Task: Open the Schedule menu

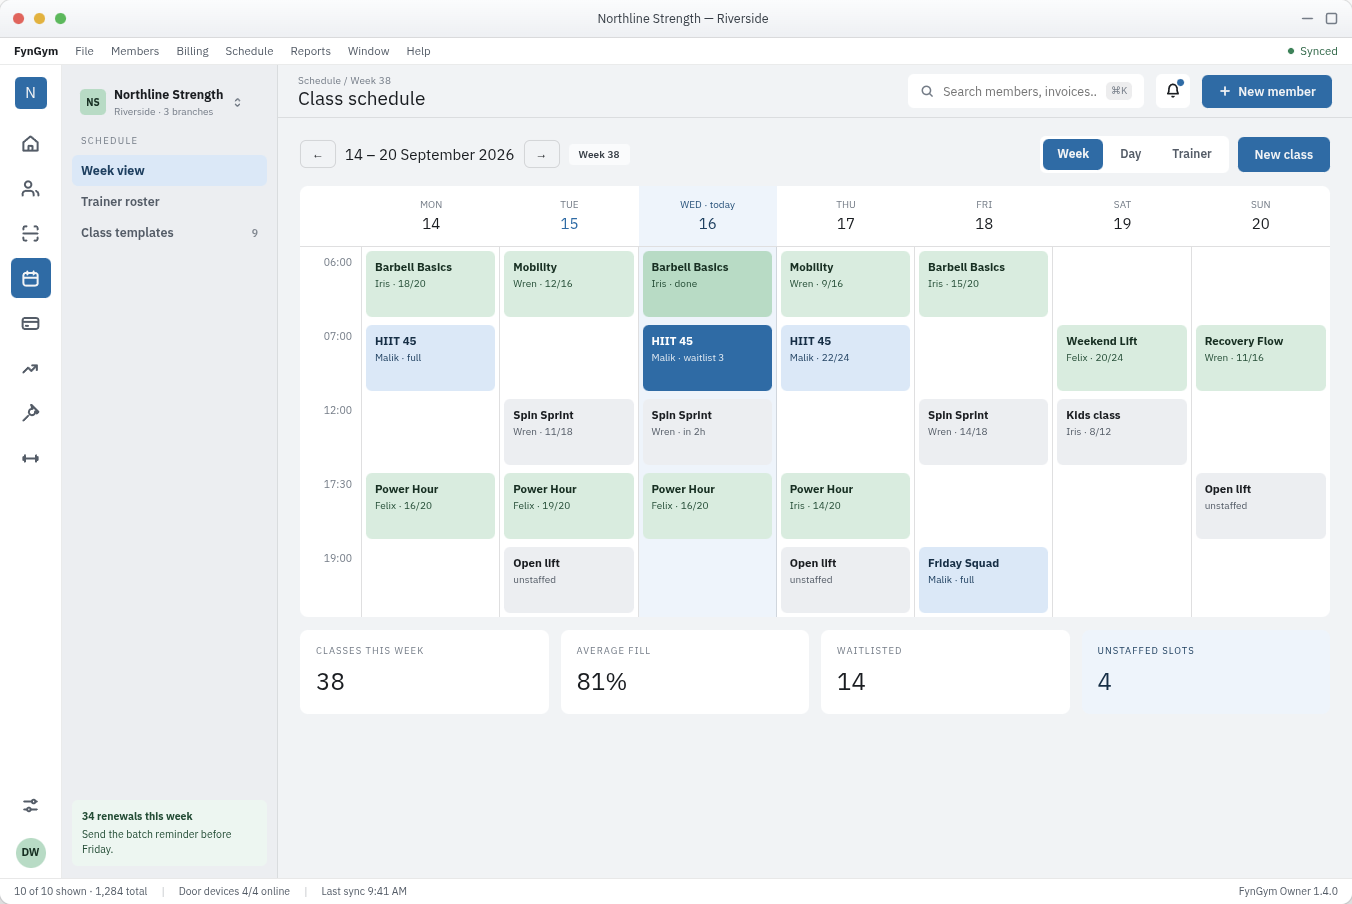Action: (249, 51)
